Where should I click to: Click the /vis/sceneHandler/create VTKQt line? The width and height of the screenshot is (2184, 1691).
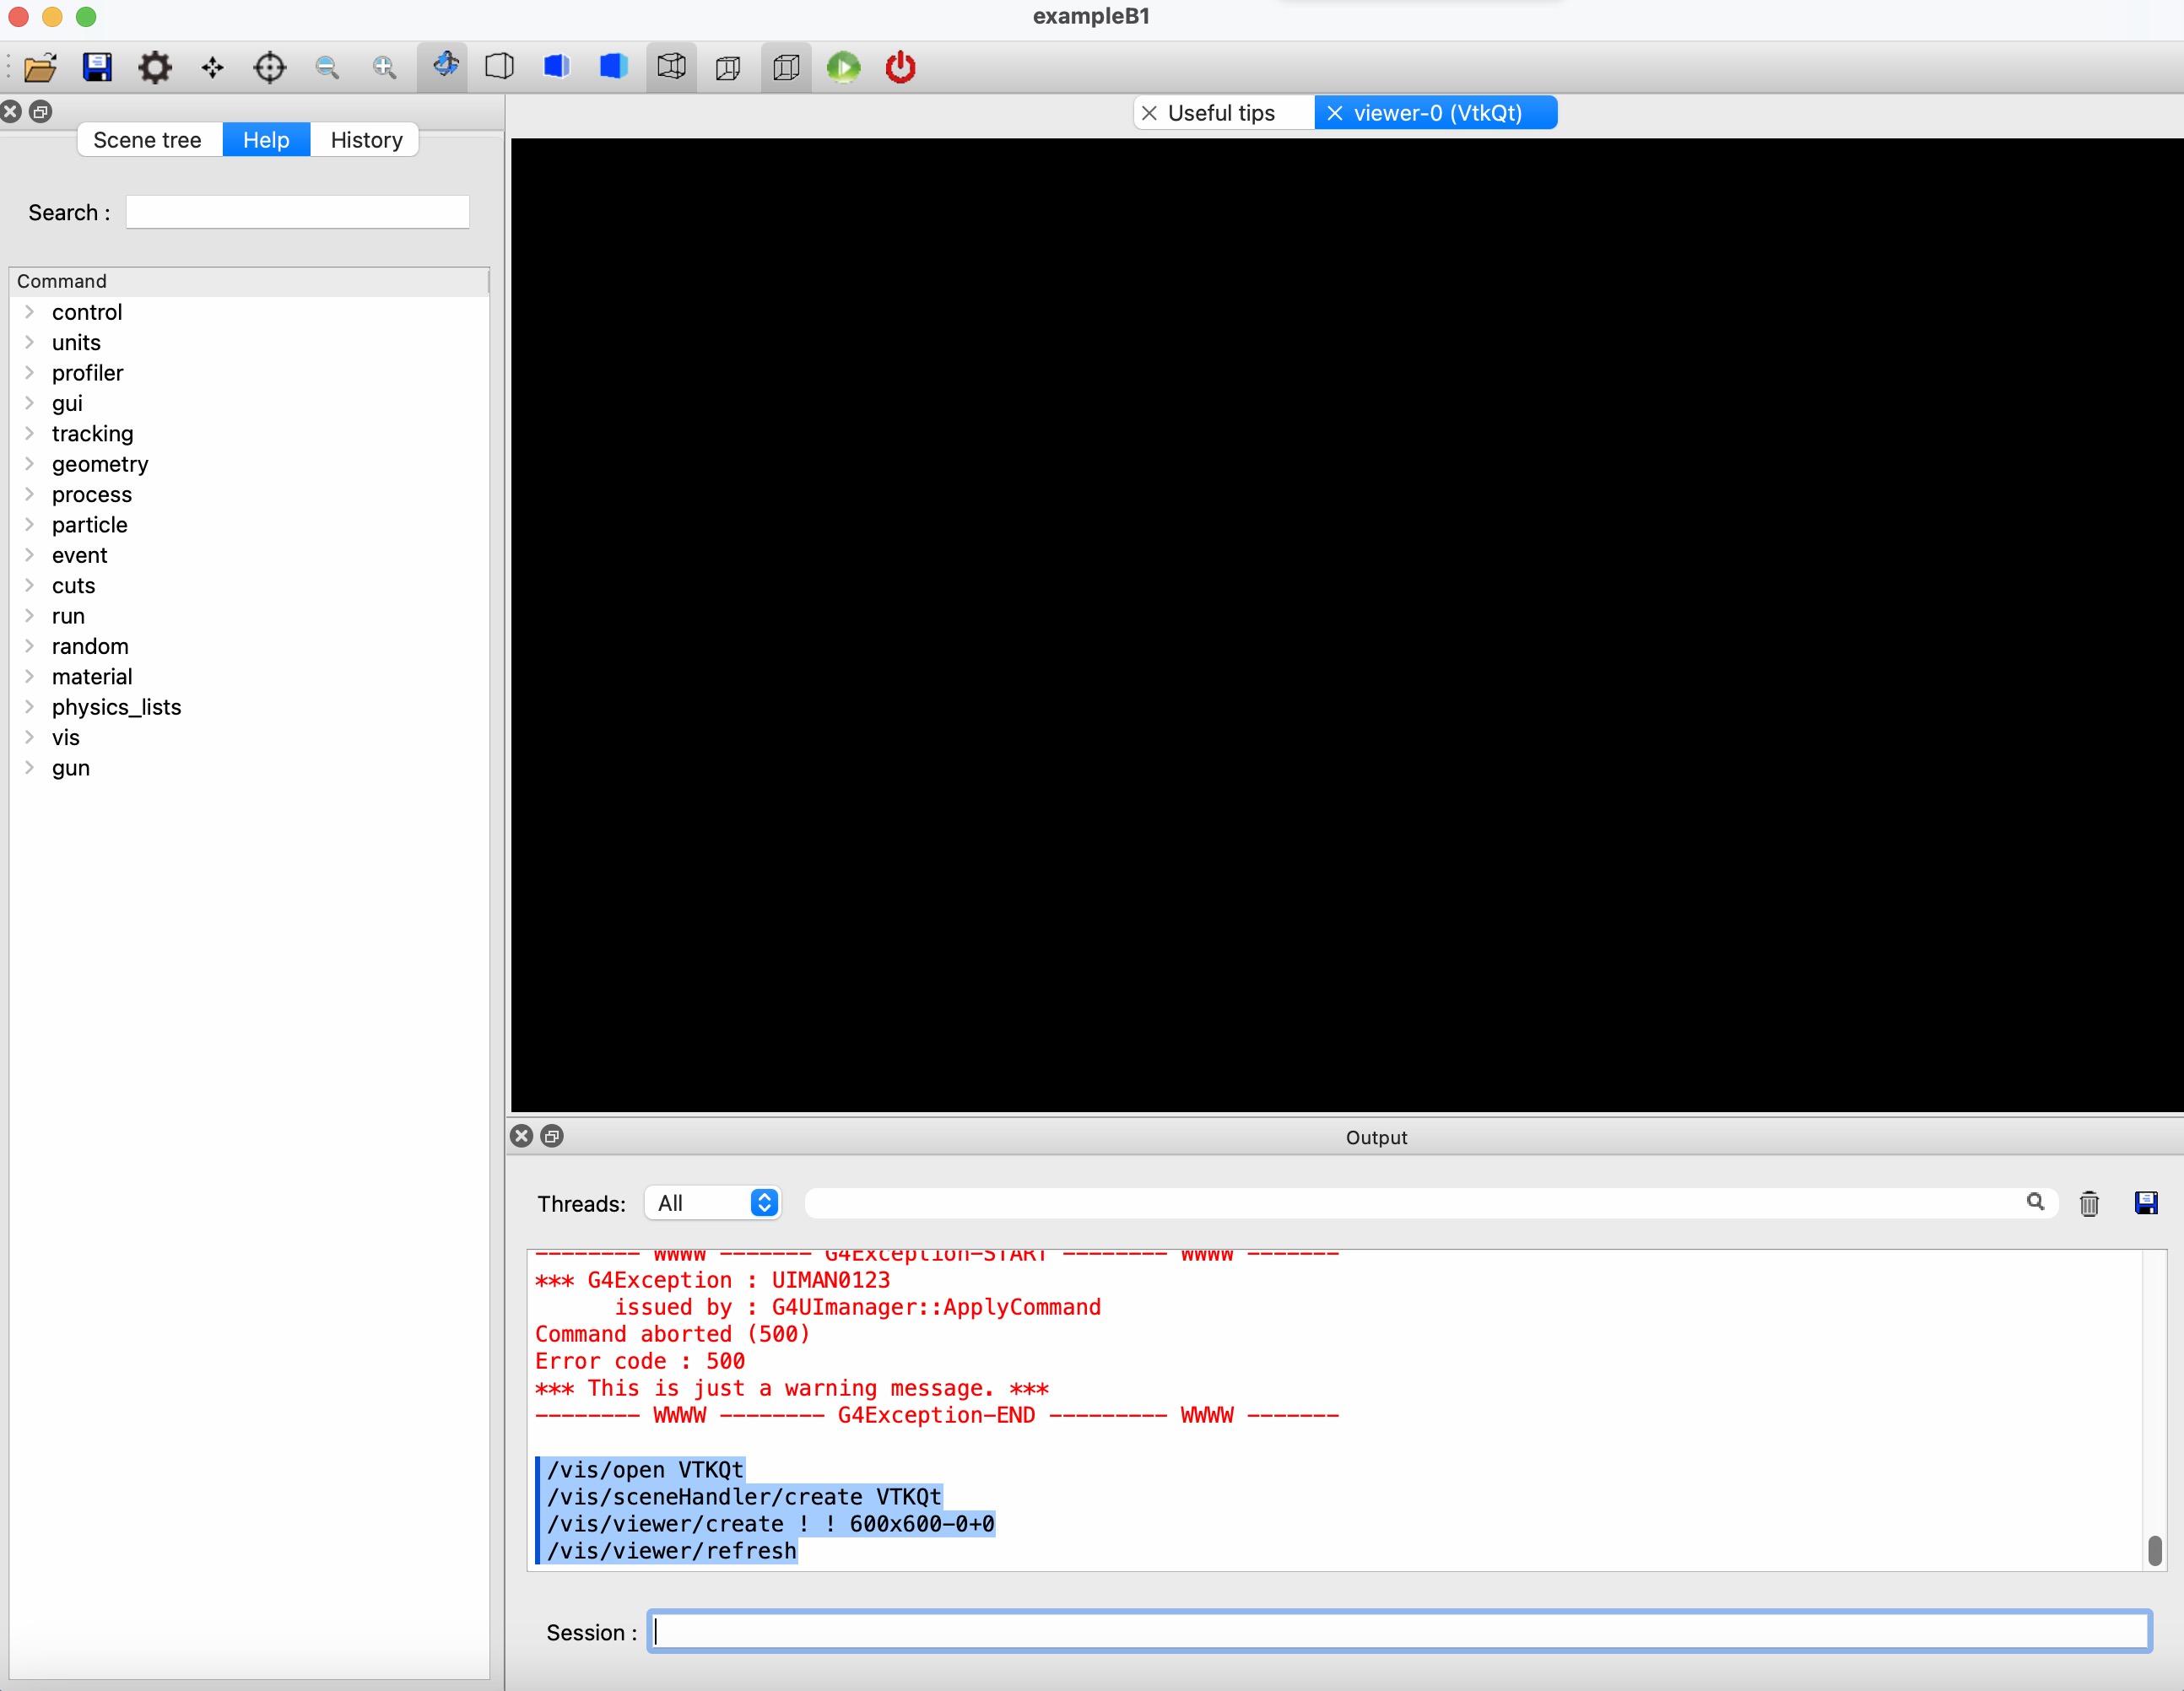(744, 1496)
